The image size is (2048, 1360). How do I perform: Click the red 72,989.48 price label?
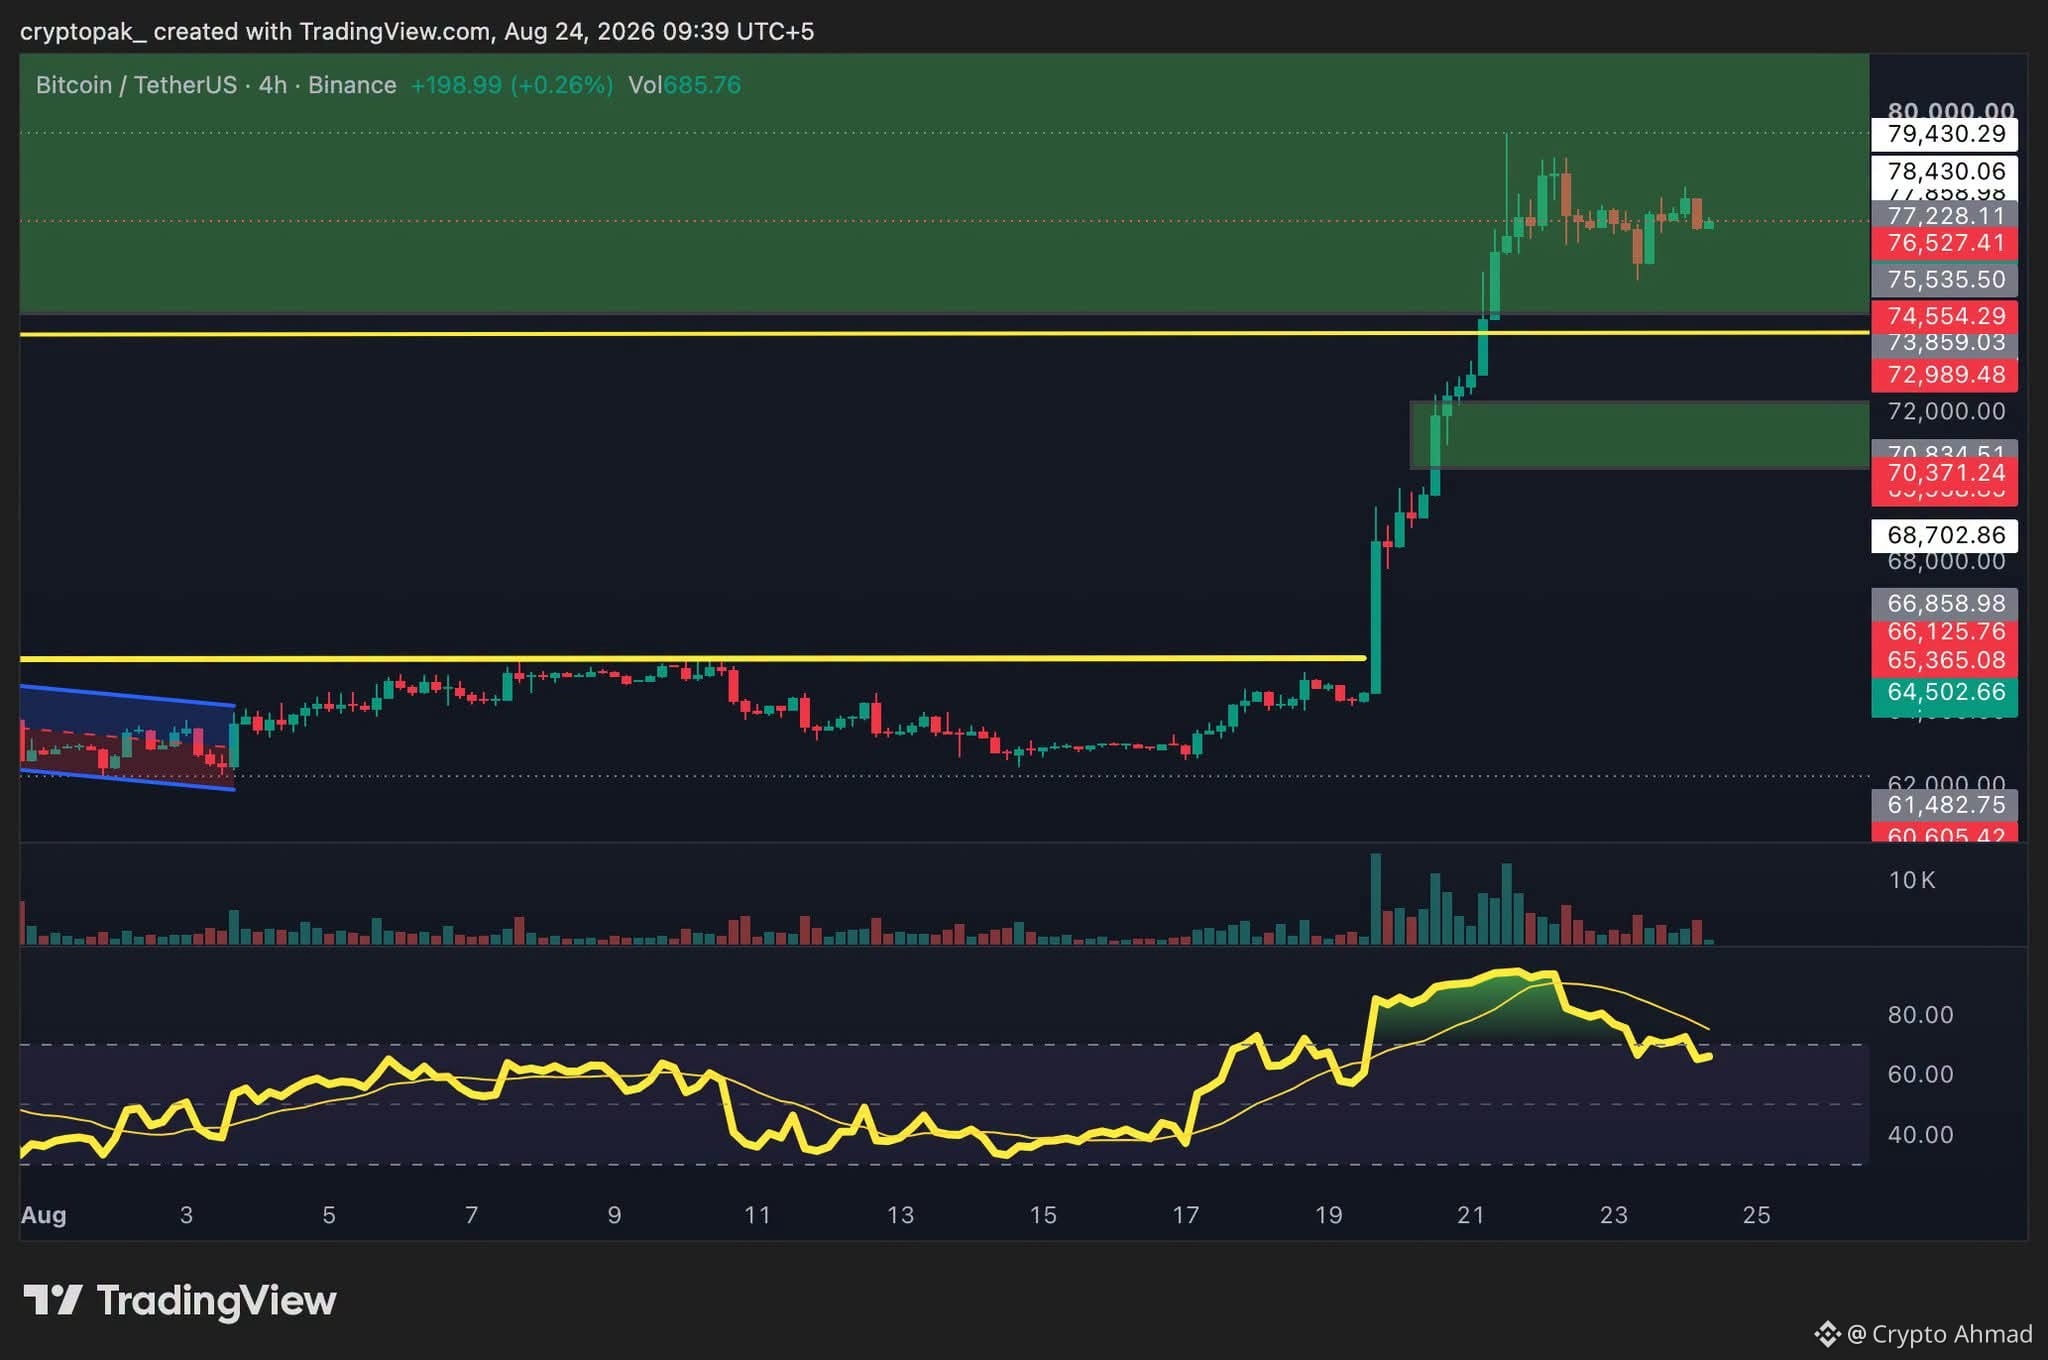(1945, 375)
